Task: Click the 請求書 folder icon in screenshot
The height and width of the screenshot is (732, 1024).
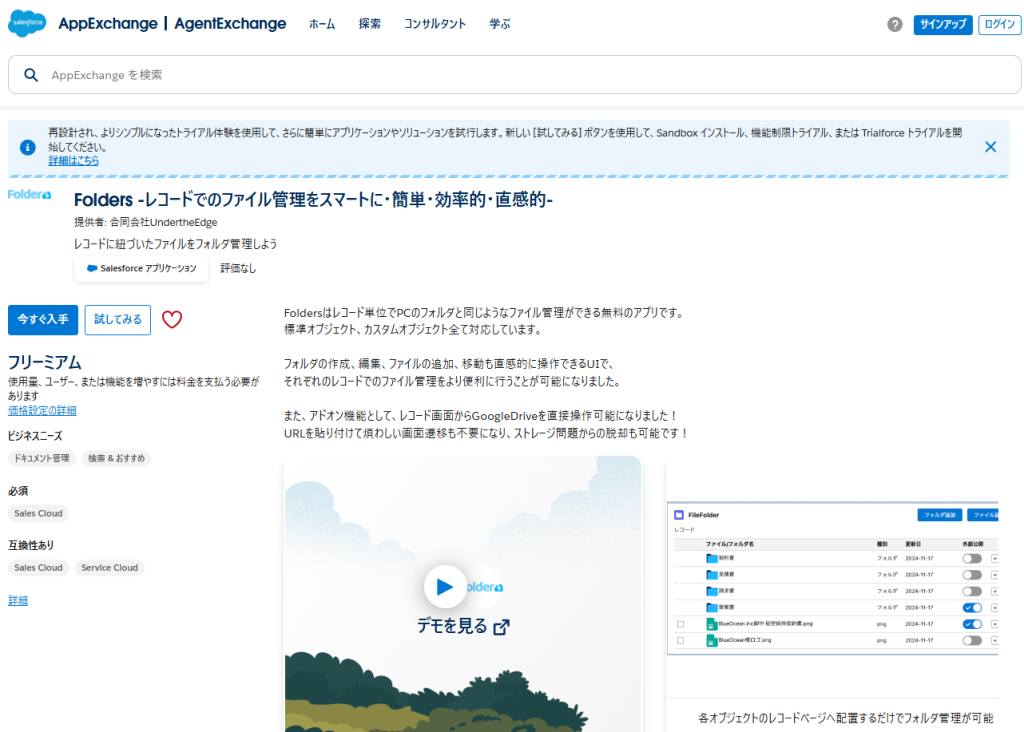Action: pyautogui.click(x=711, y=591)
